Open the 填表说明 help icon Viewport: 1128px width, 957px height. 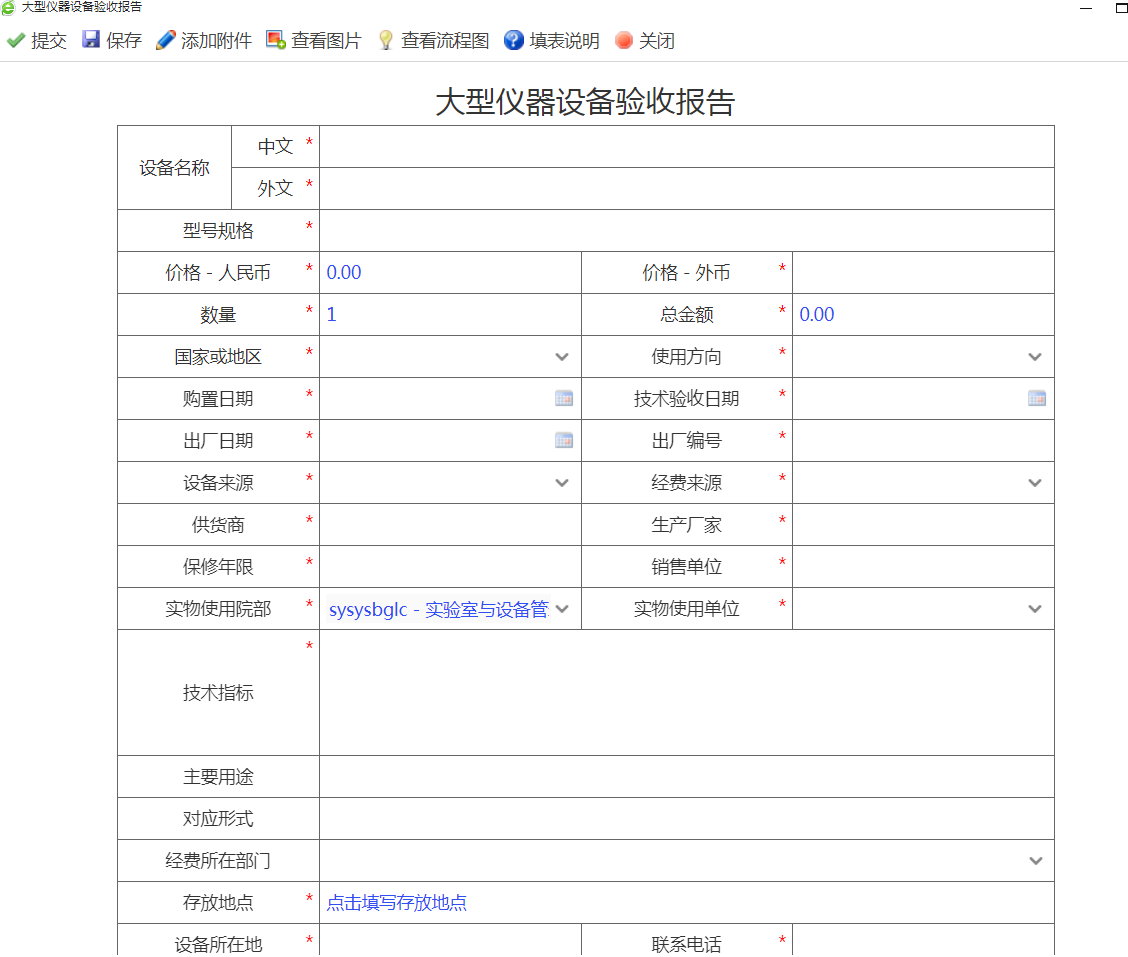pos(513,41)
